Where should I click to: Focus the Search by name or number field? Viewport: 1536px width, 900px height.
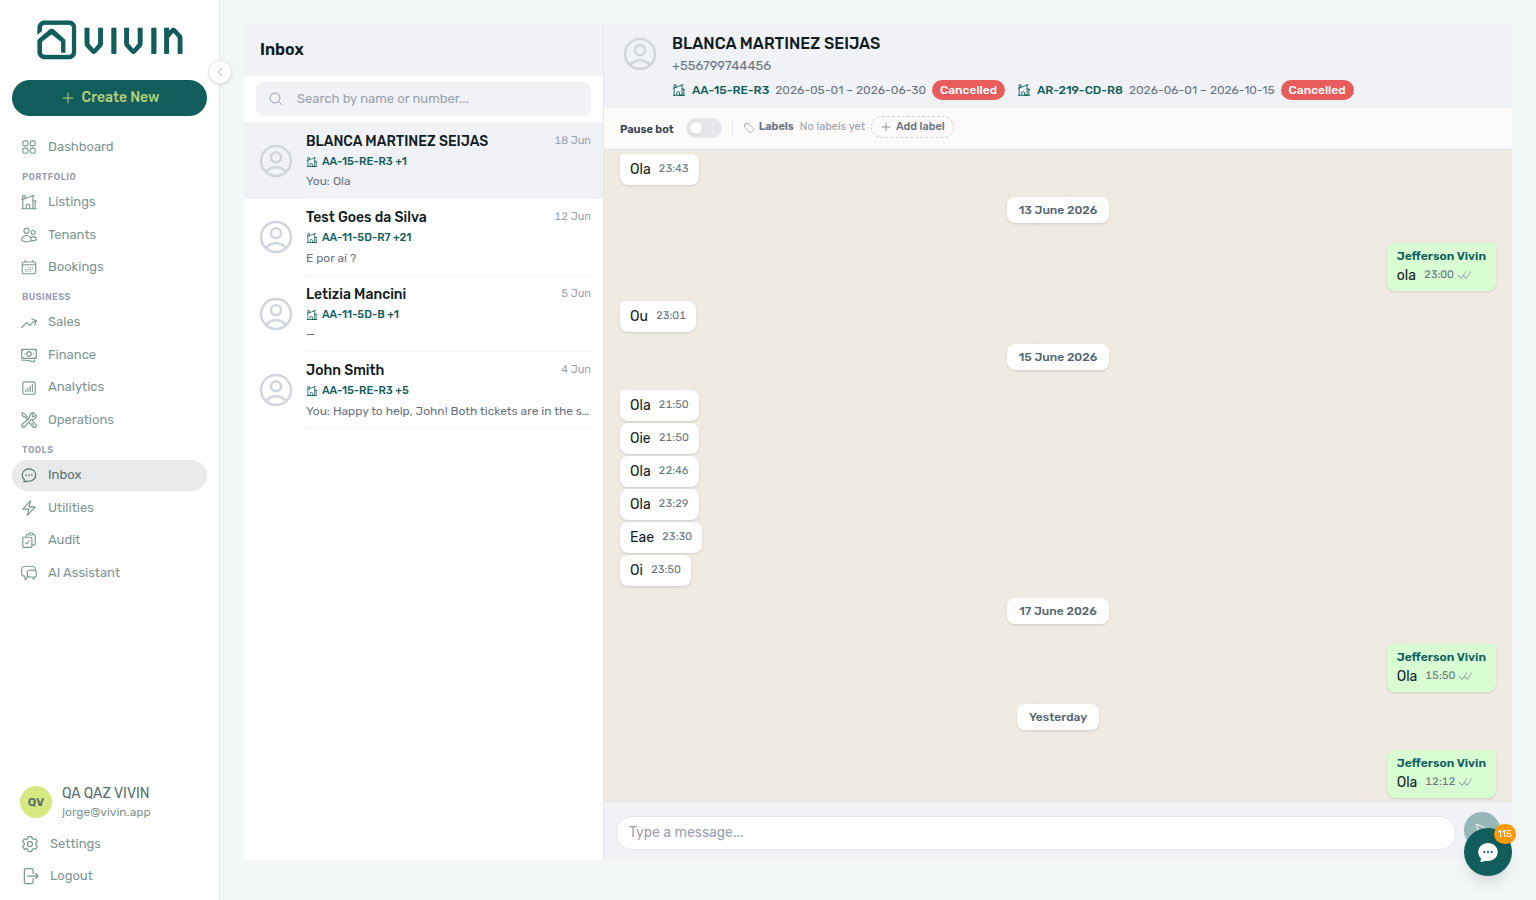423,99
